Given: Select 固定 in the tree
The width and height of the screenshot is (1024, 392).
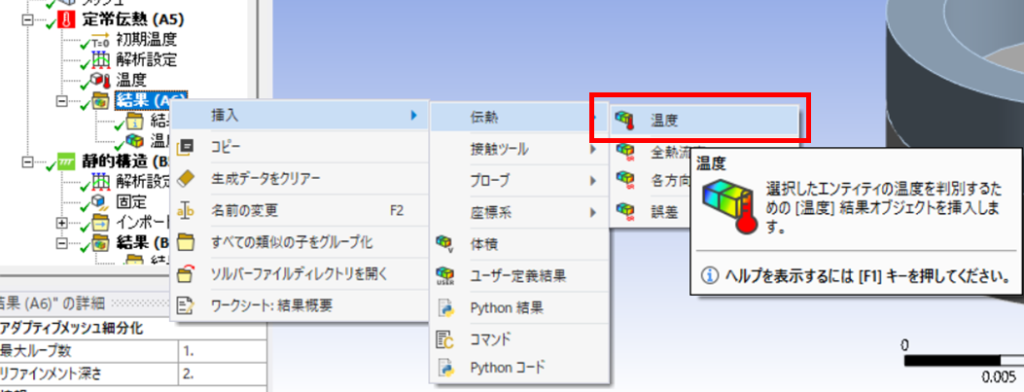Looking at the screenshot, I should click(131, 201).
